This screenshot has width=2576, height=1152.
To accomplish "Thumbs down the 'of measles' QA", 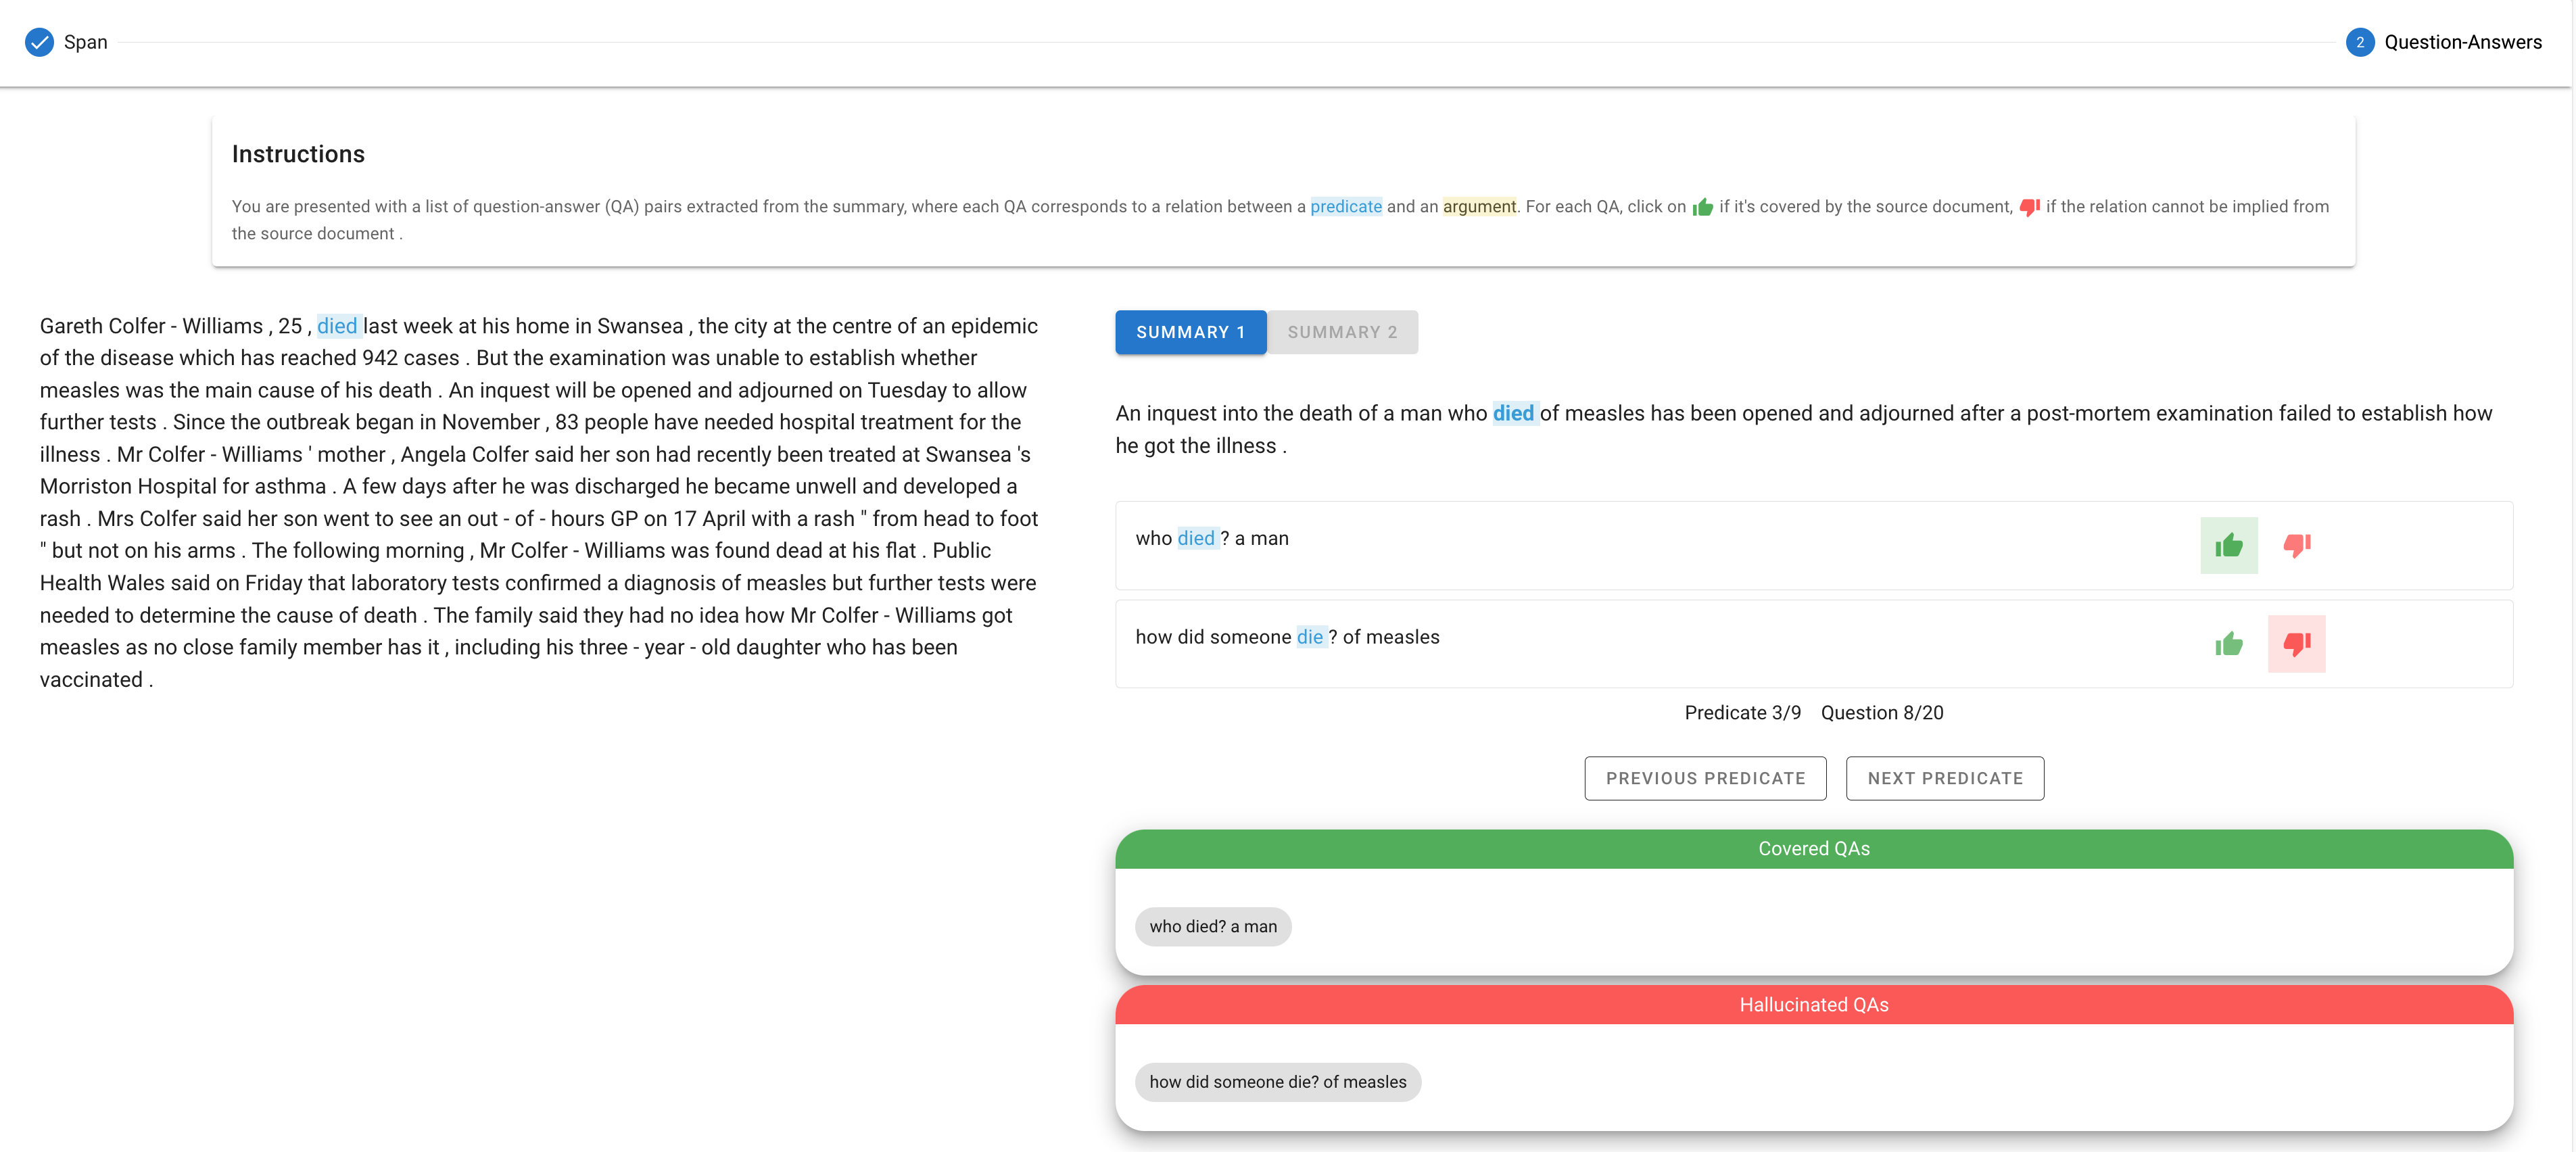I will [2296, 644].
